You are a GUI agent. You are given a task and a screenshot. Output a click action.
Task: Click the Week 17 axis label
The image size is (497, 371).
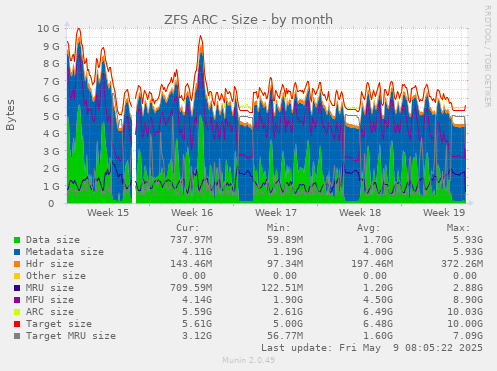tap(276, 213)
